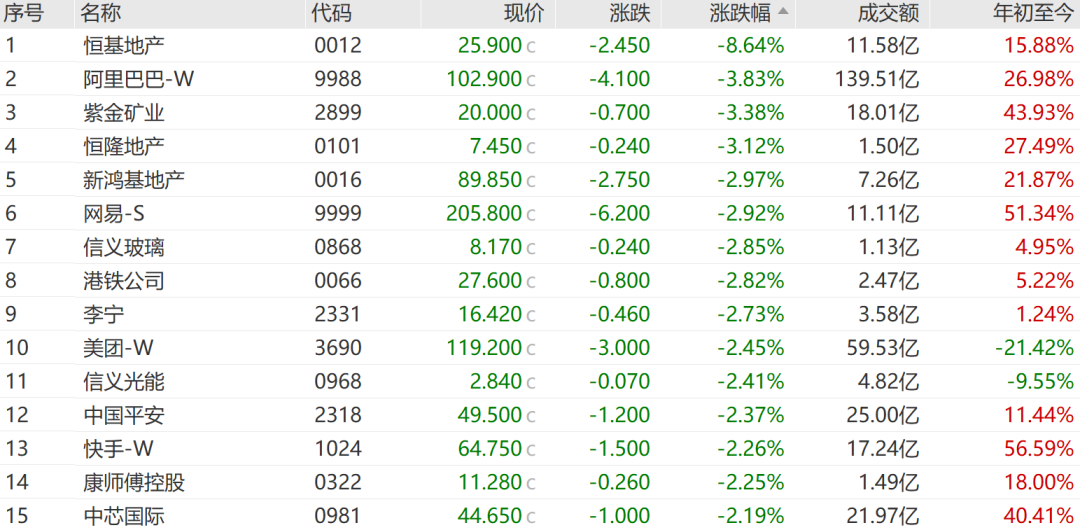This screenshot has height=530, width=1080.
Task: Select 康师傅控股 stock name
Action: point(134,483)
